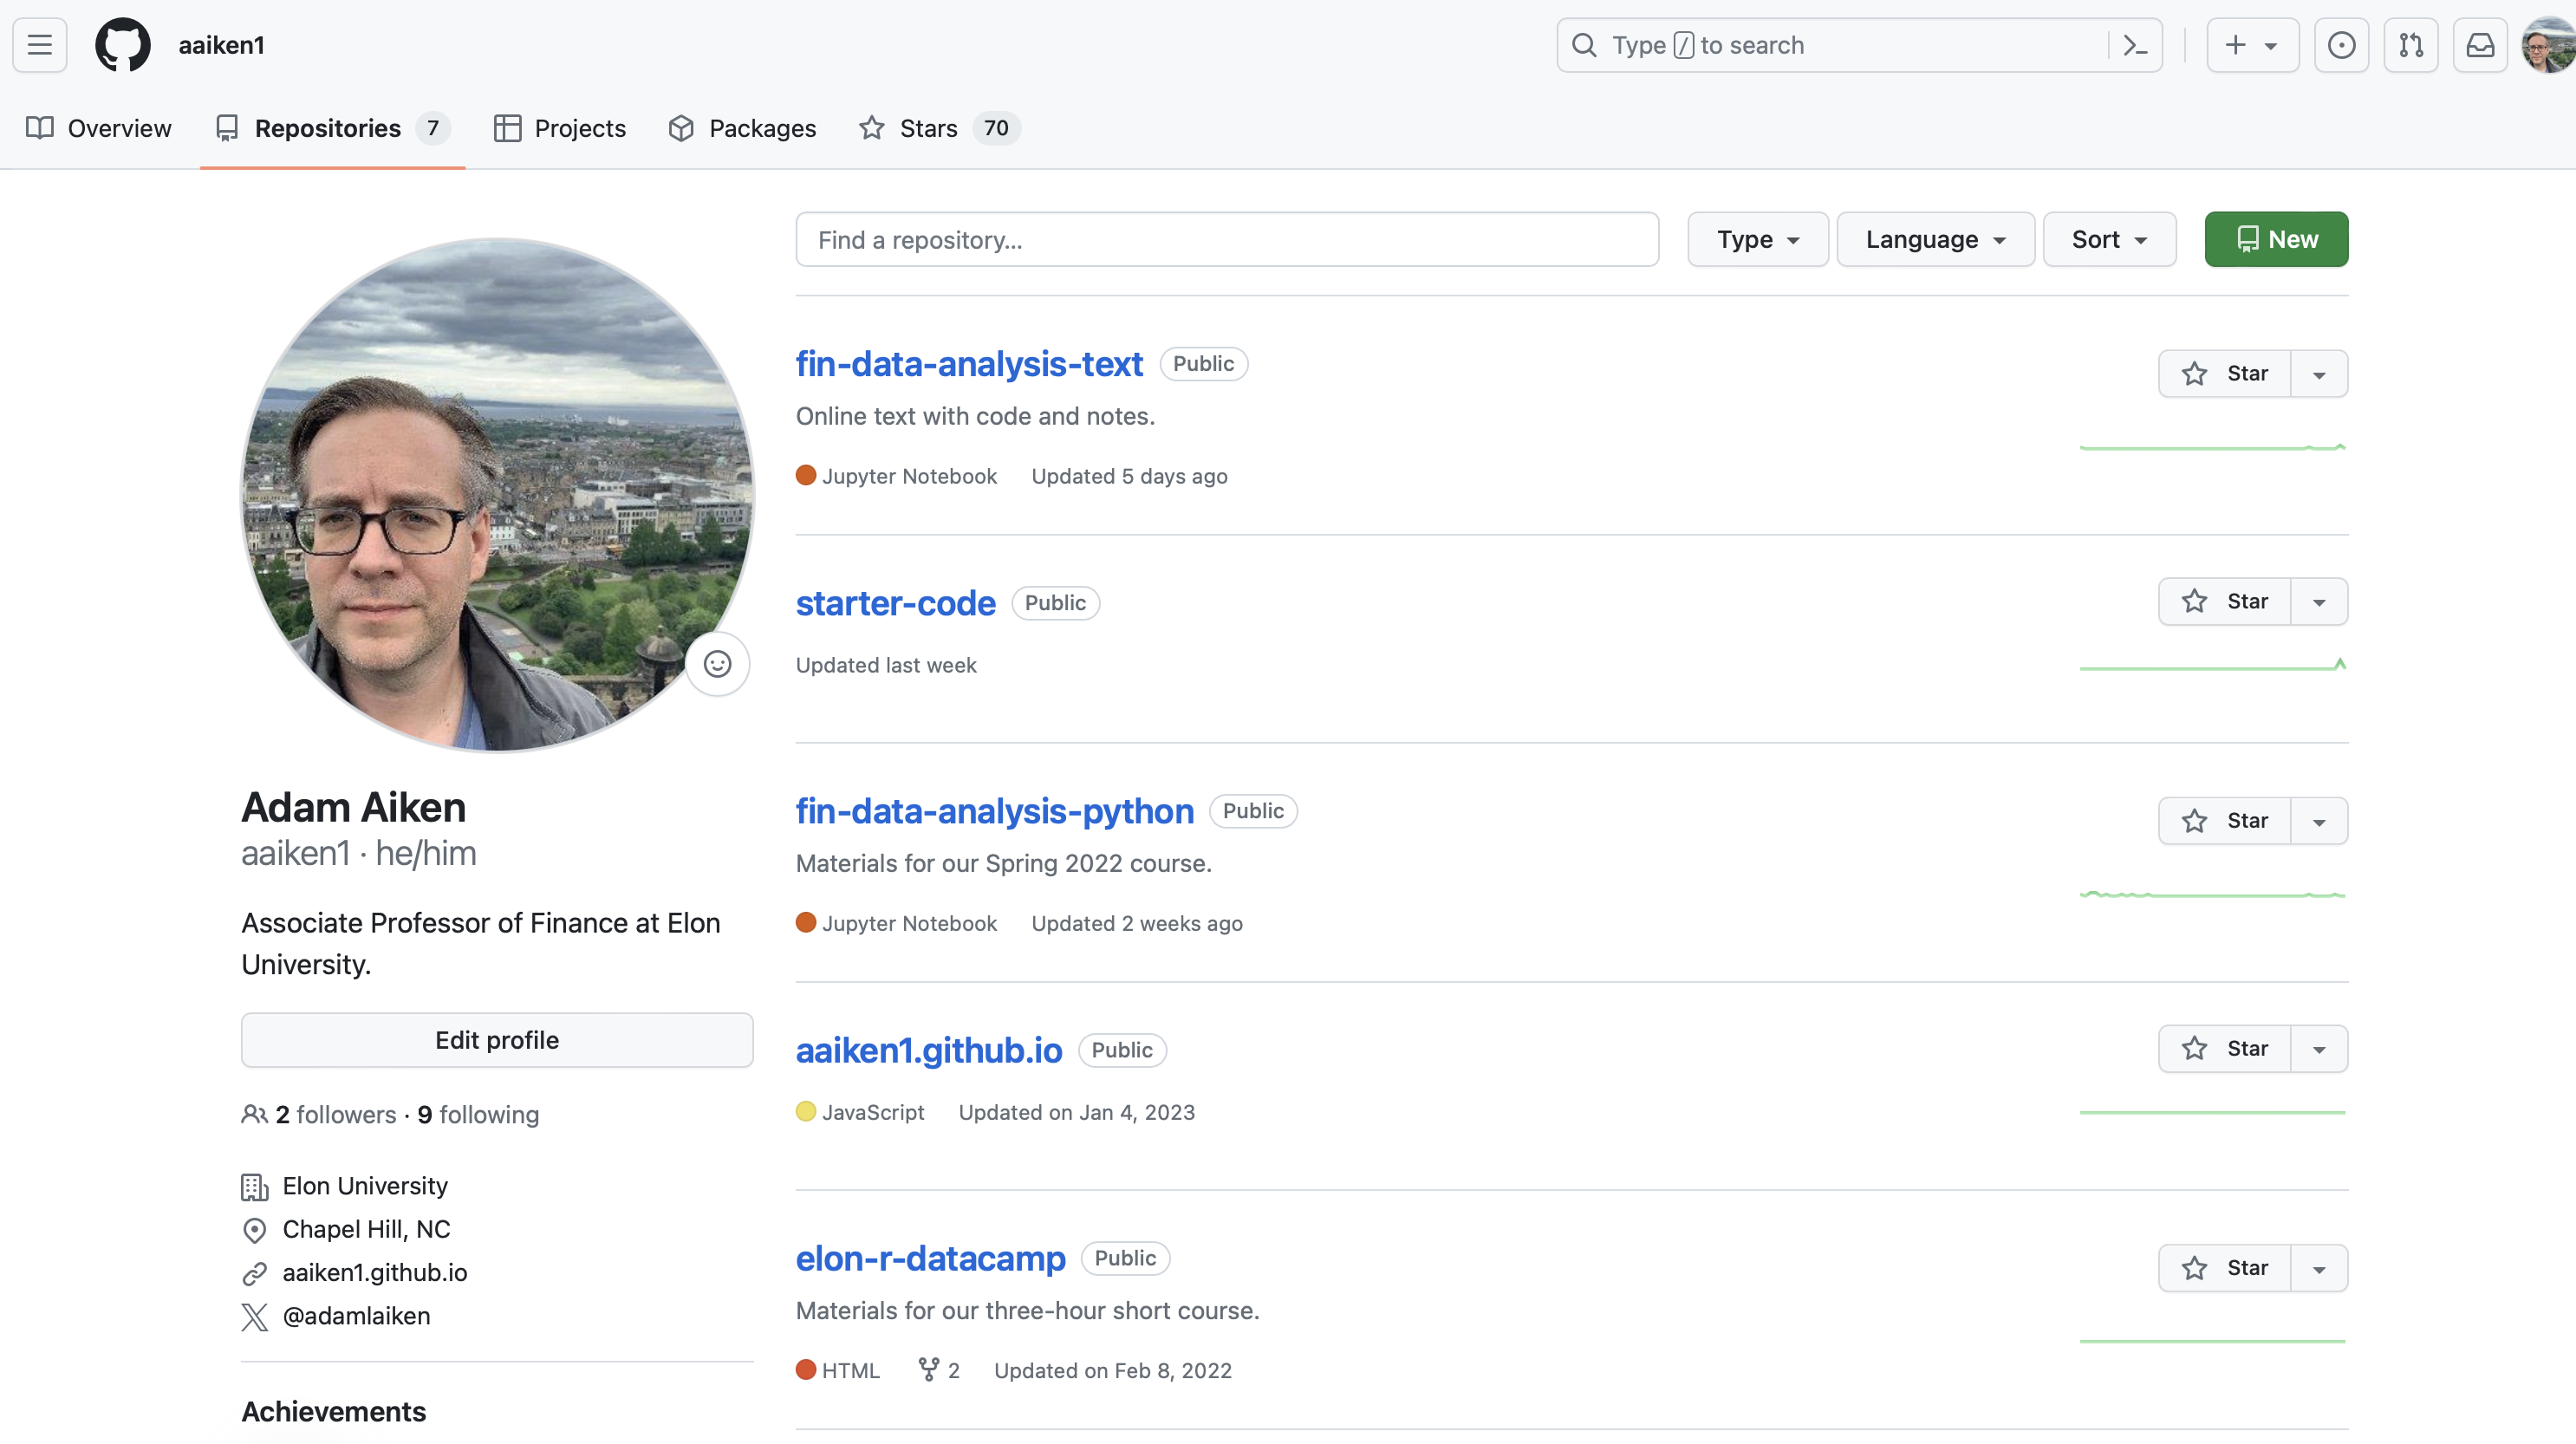This screenshot has height=1444, width=2576.
Task: Click the Type / to search box
Action: click(x=1859, y=45)
